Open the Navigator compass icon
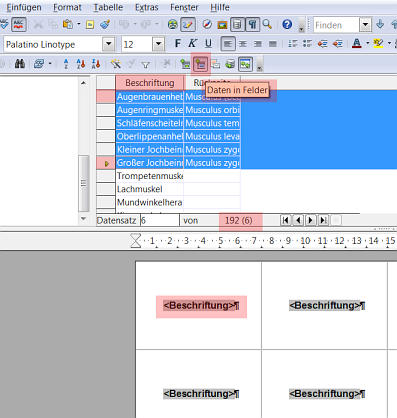The height and width of the screenshot is (418, 397). click(x=207, y=24)
